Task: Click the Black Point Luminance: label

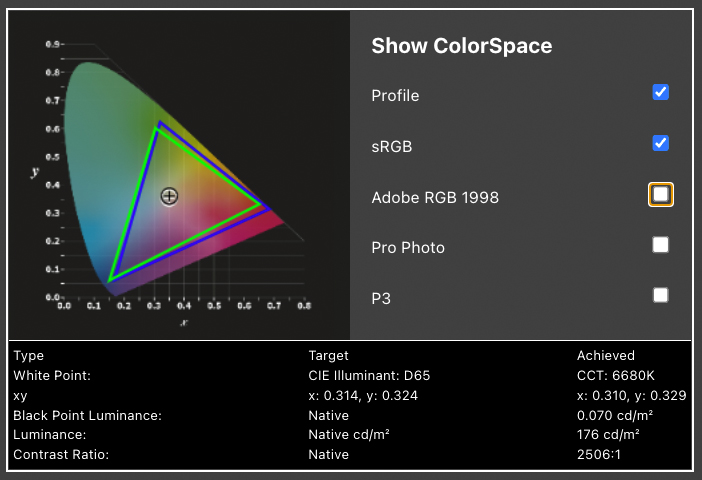Action: click(x=87, y=416)
